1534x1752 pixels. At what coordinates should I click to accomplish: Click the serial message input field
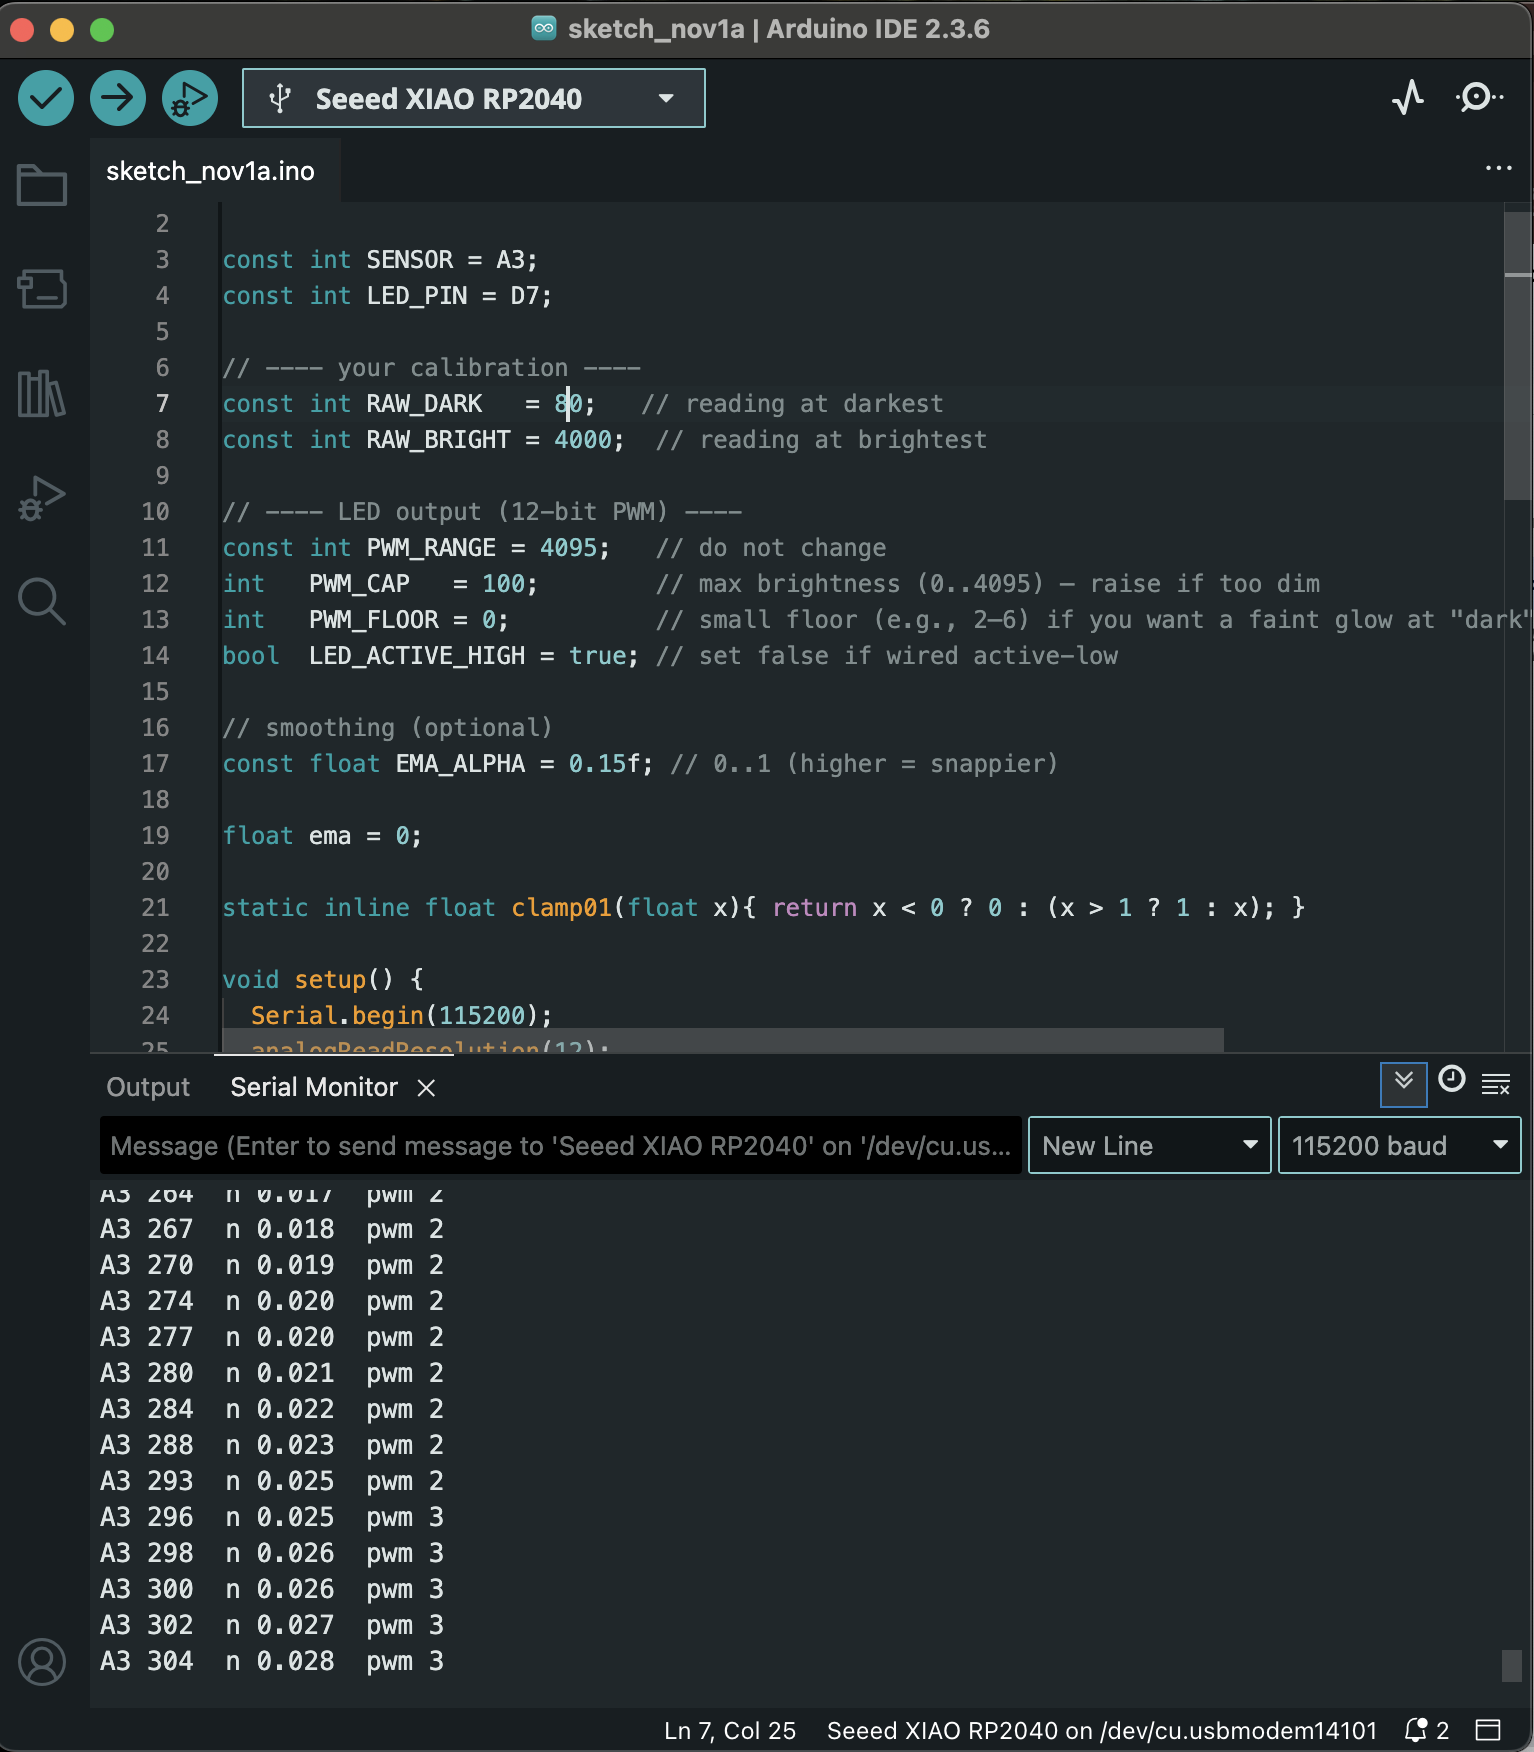tap(560, 1146)
